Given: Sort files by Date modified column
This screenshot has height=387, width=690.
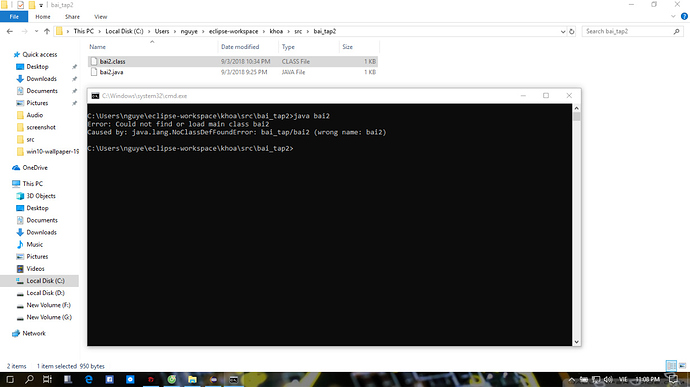Looking at the screenshot, I should (240, 47).
